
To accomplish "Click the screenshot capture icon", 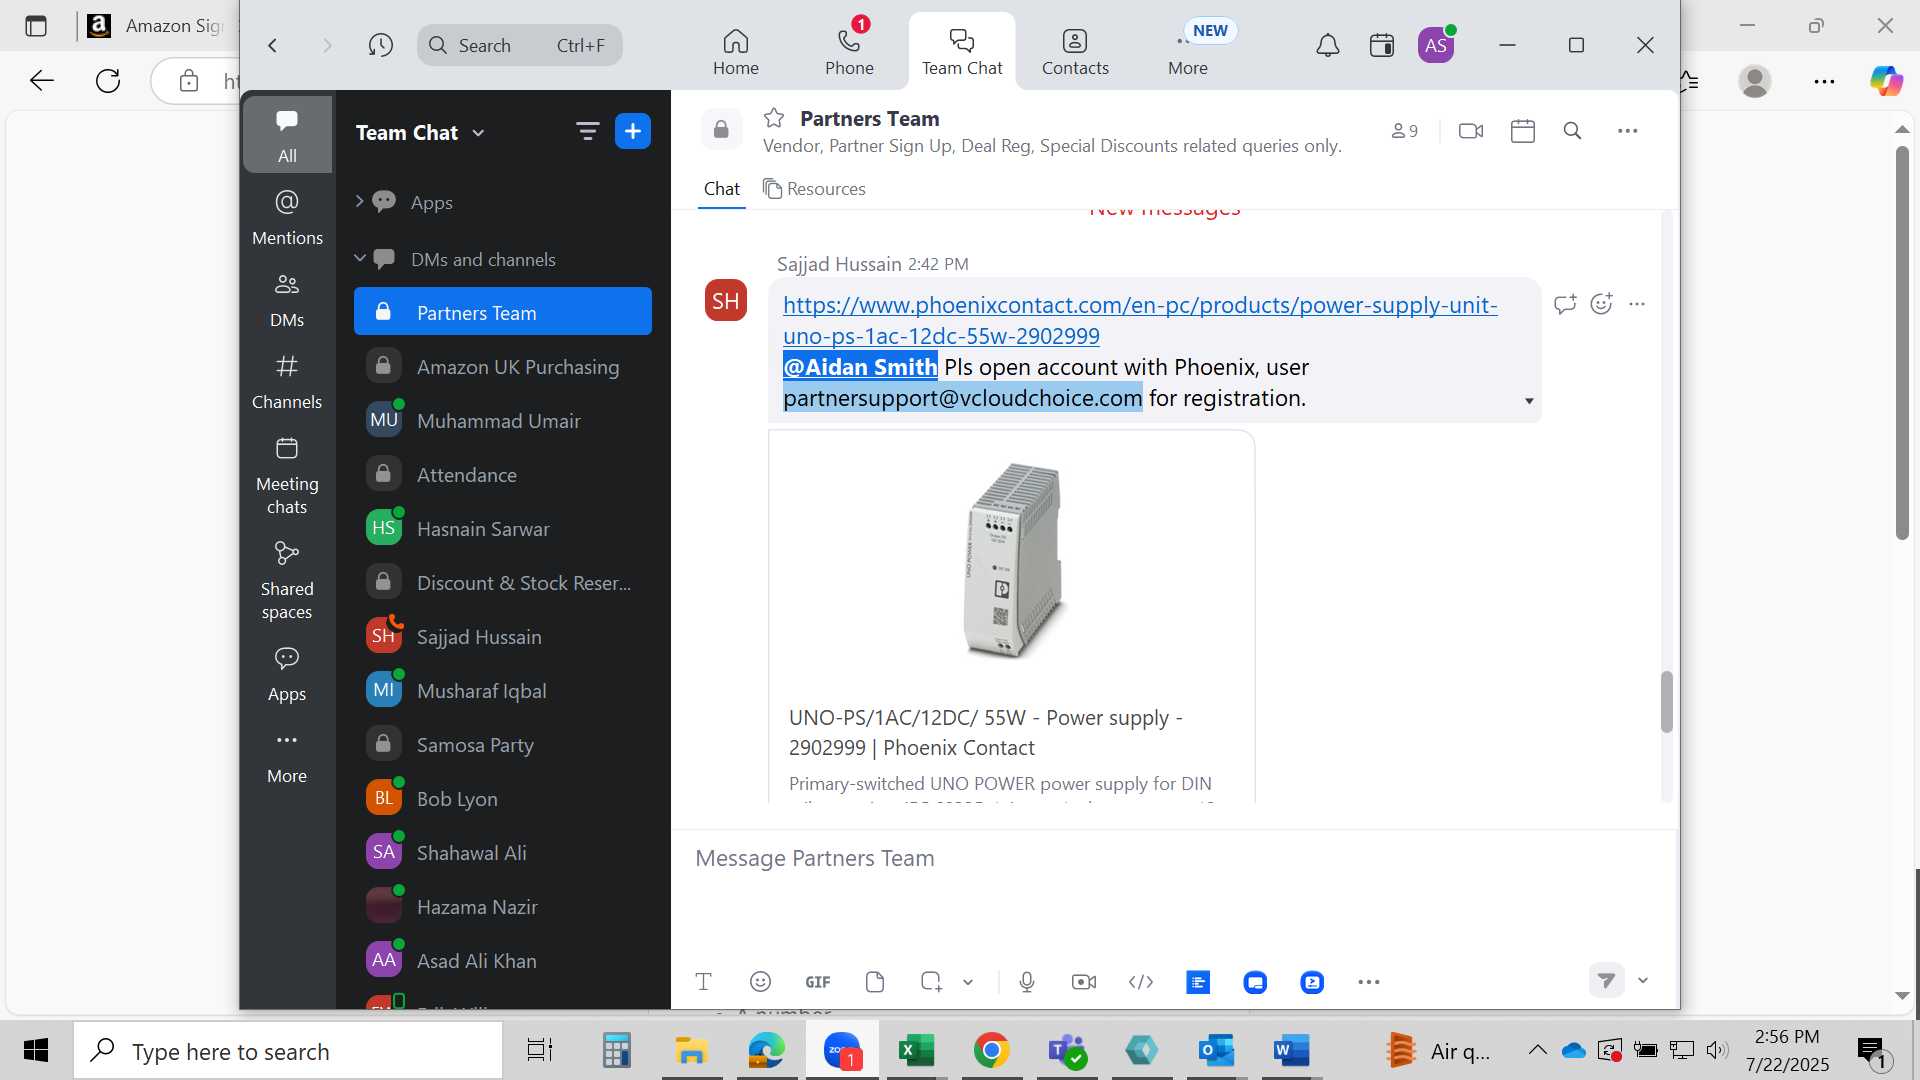I will coord(931,982).
